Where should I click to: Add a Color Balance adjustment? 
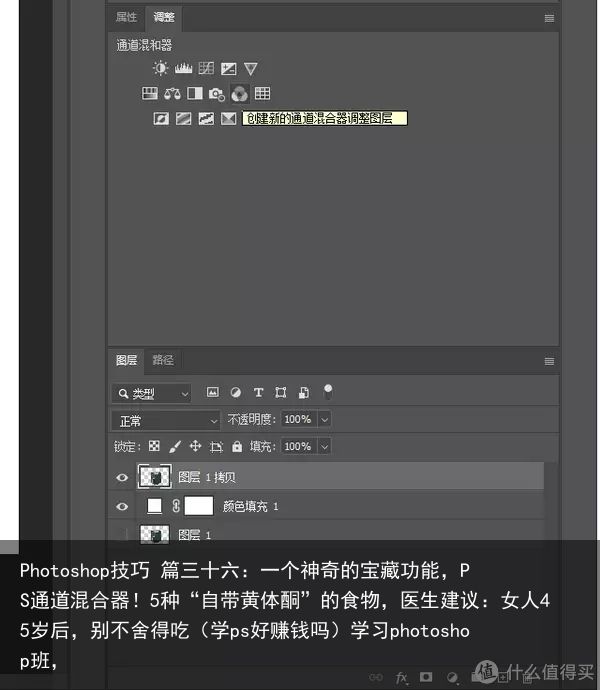point(172,93)
